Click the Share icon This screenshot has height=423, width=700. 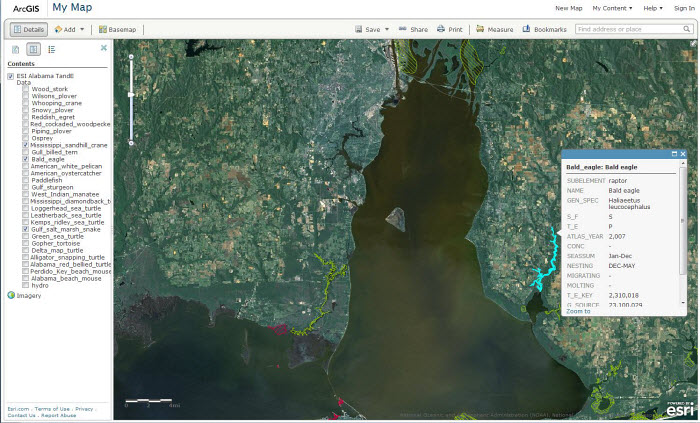403,29
